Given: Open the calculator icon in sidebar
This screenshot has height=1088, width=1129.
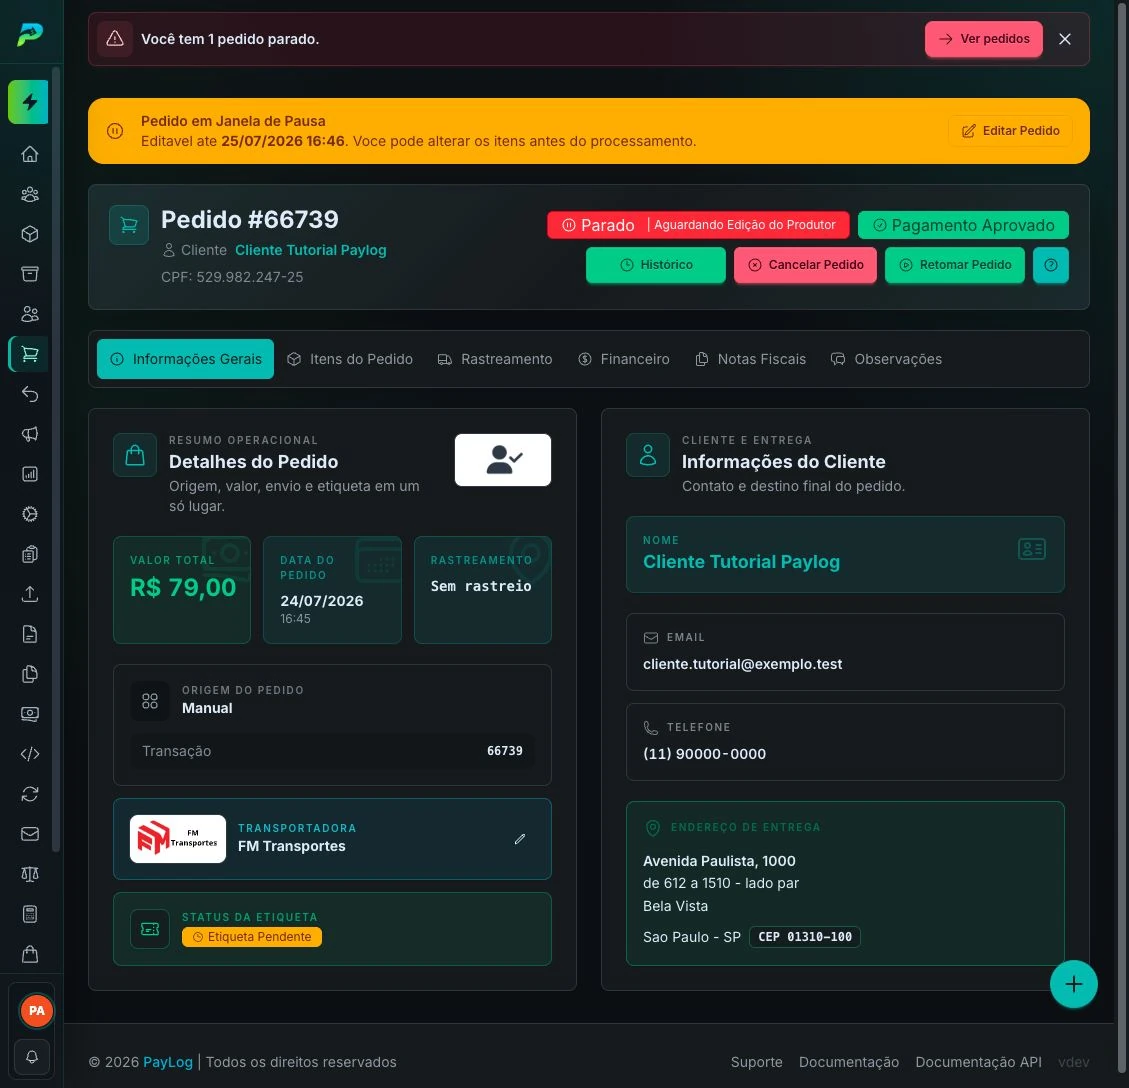Looking at the screenshot, I should coord(30,914).
